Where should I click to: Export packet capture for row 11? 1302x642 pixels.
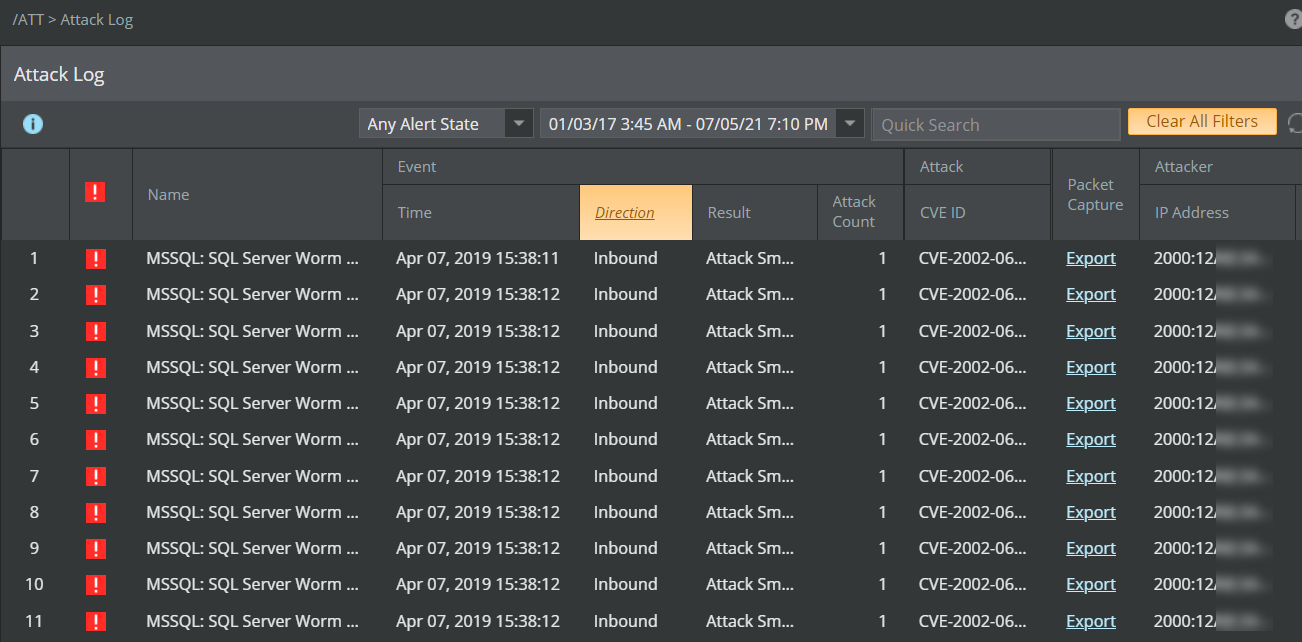pos(1091,621)
